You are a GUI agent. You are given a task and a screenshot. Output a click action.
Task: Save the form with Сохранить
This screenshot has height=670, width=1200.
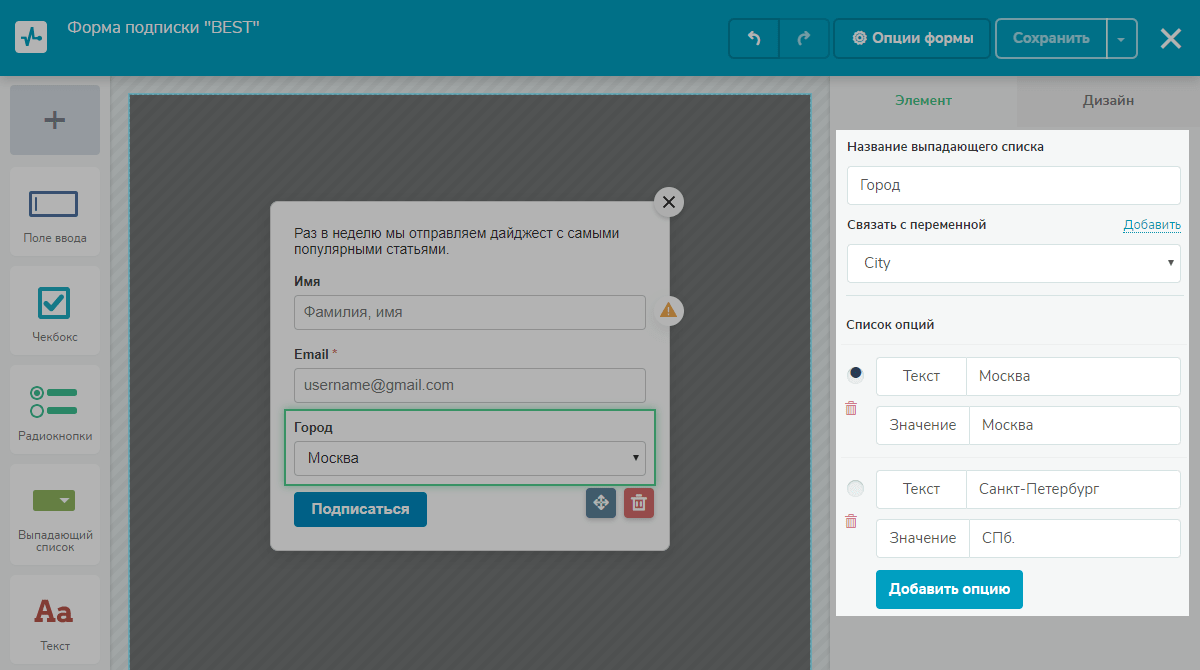tap(1051, 39)
